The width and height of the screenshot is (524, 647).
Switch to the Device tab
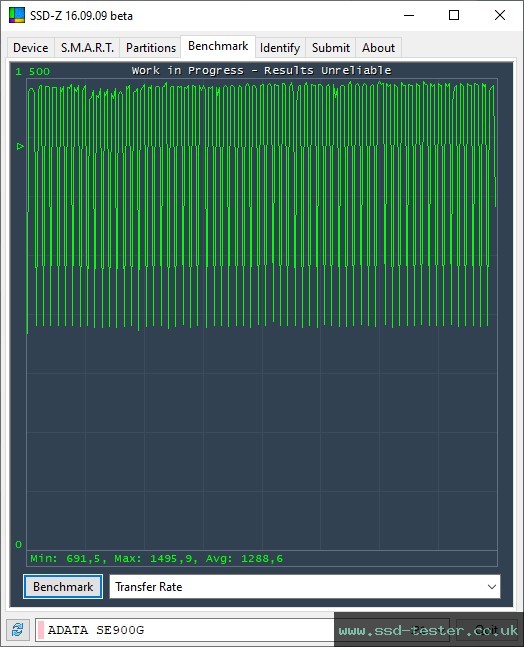pyautogui.click(x=31, y=48)
